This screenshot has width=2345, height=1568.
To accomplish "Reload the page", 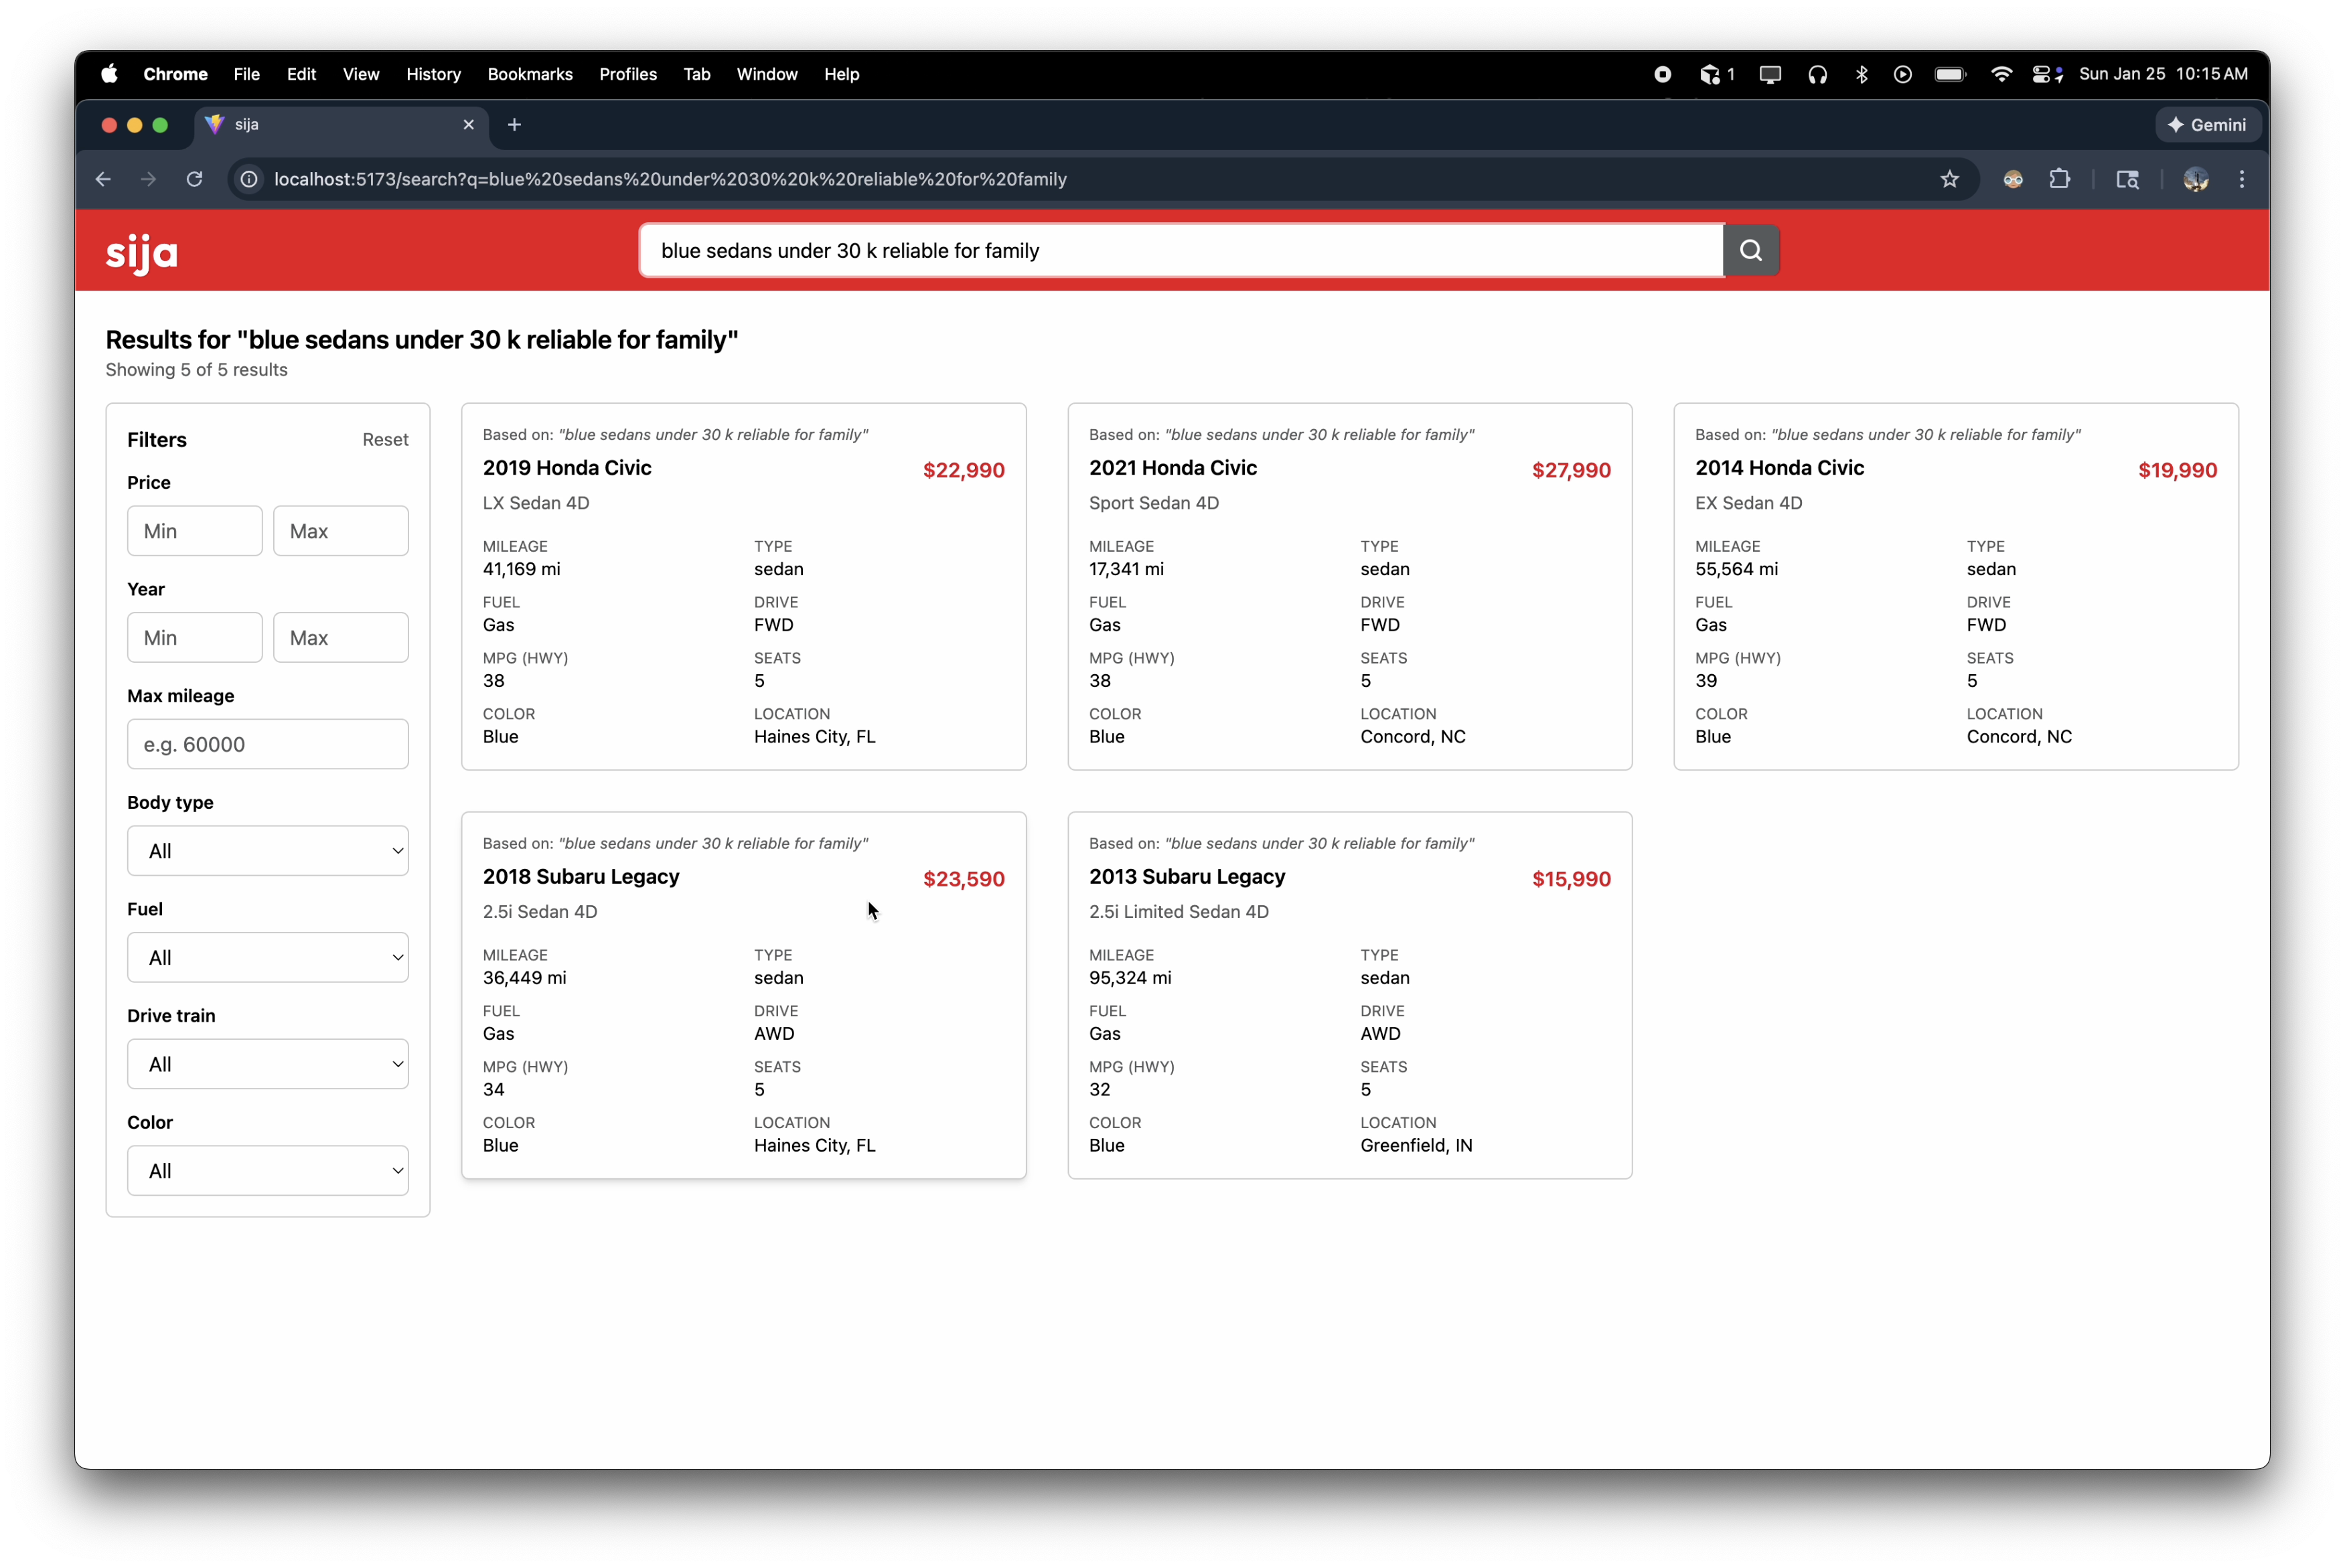I will [x=195, y=179].
